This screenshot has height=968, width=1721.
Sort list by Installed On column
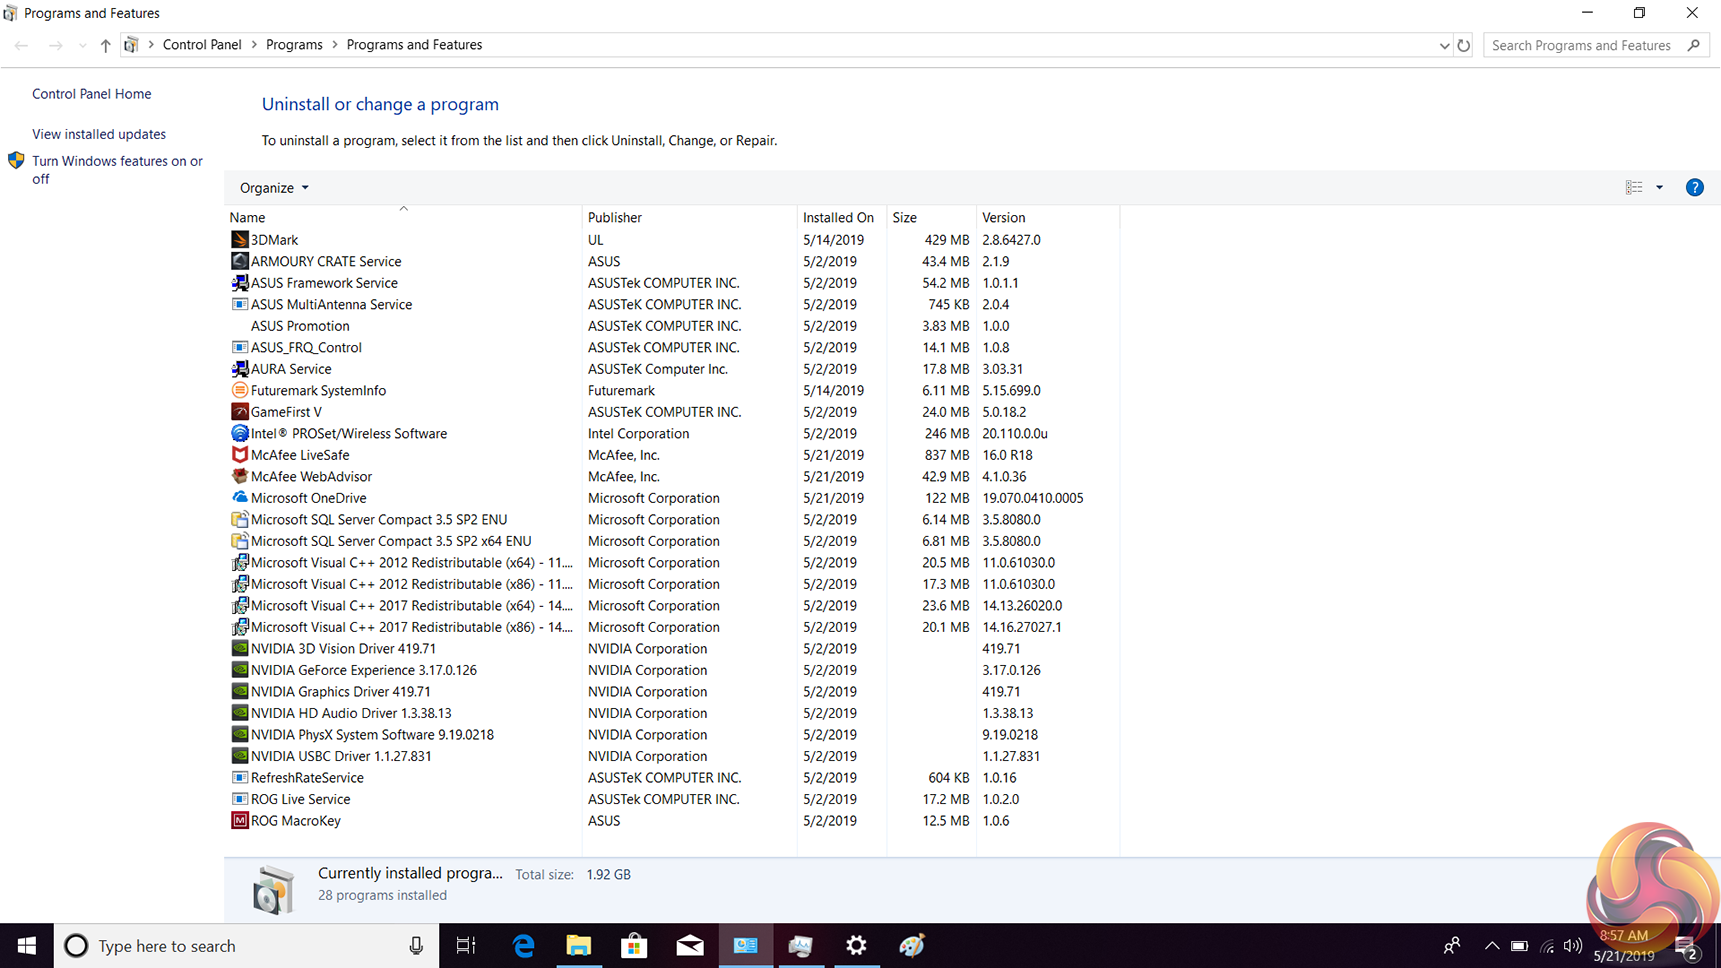coord(838,218)
